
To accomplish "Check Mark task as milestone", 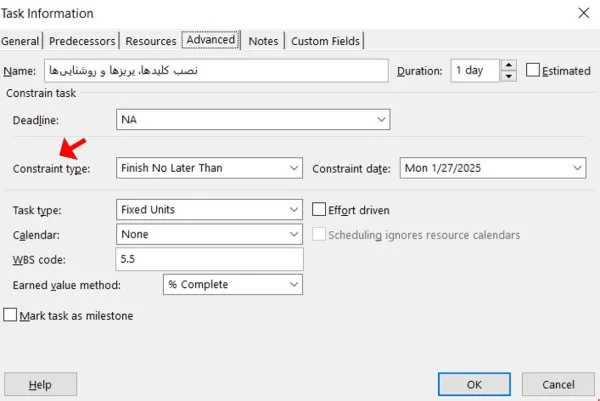I will pyautogui.click(x=11, y=315).
